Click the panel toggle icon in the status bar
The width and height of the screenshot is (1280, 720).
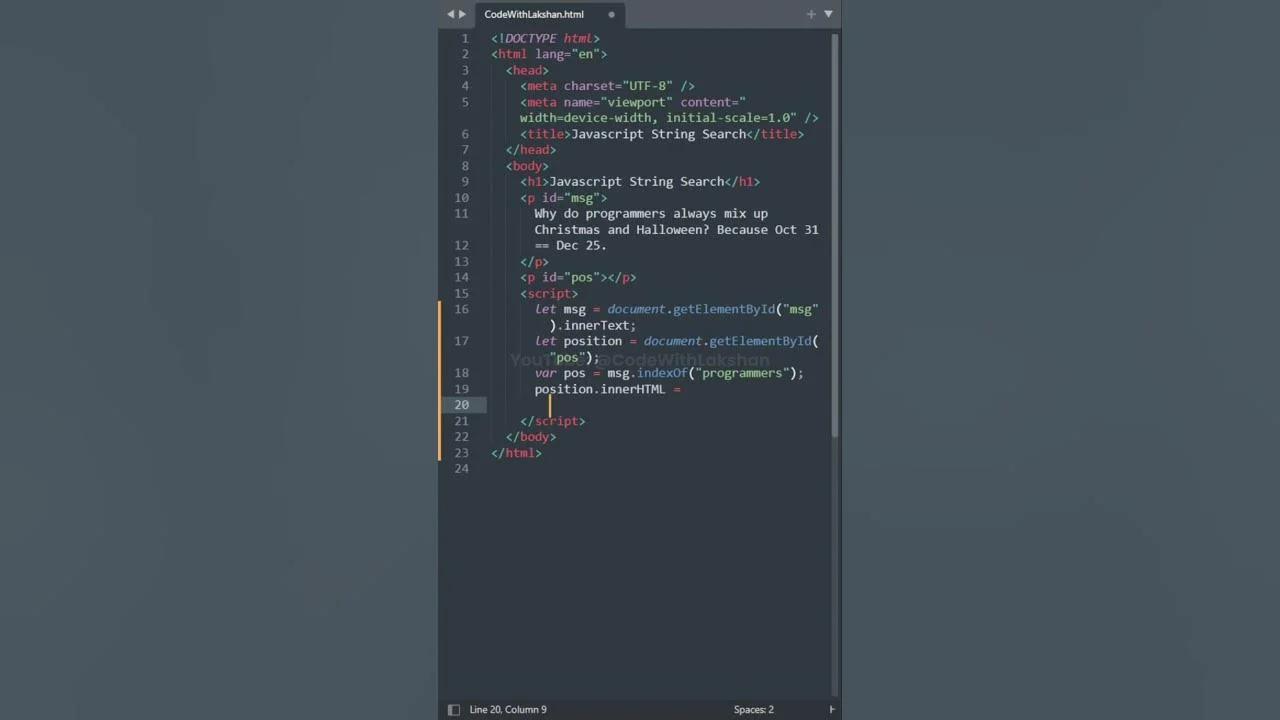click(x=454, y=709)
